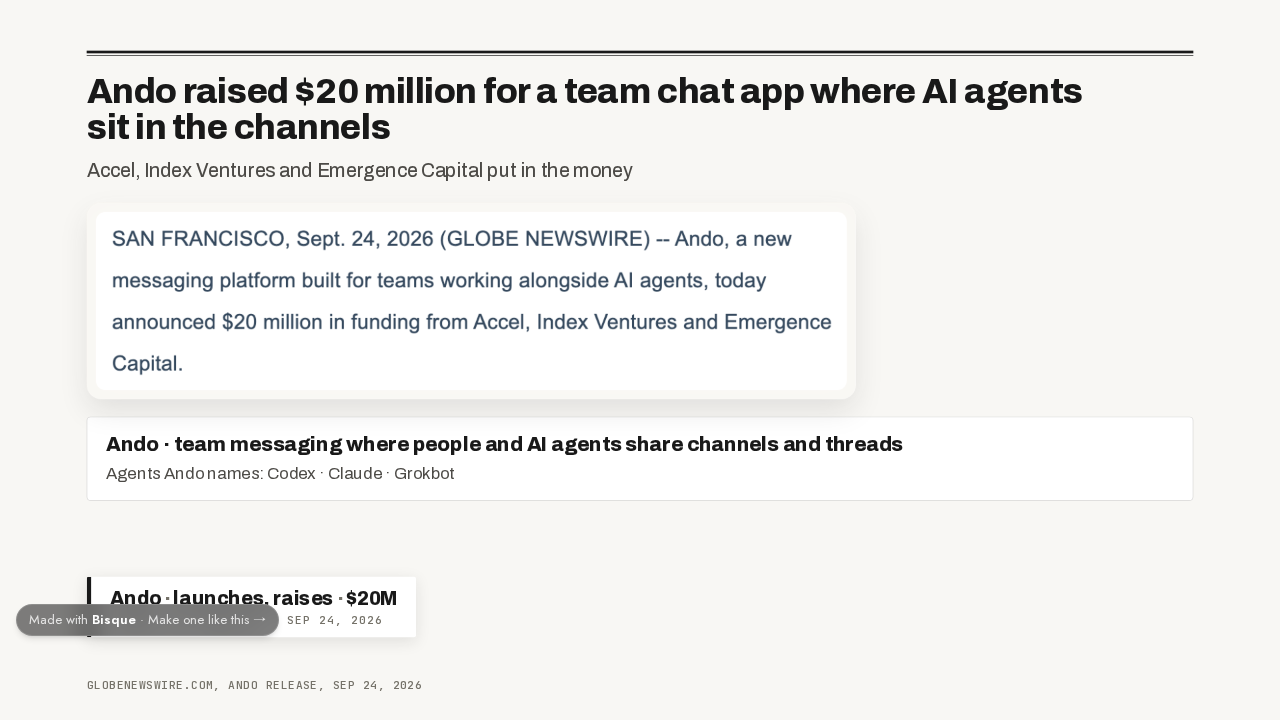Click the GLOBENEWSWIRE.COM source footer

255,686
